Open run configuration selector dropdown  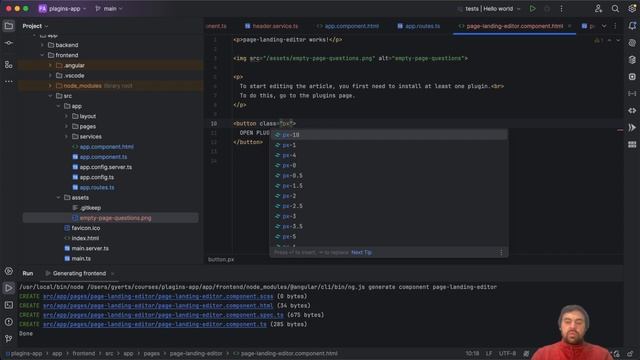point(489,9)
